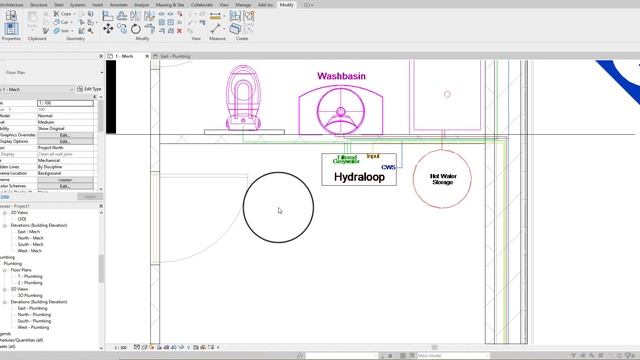Click the <none> scheme button
This screenshot has width=640, height=360.
pyautogui.click(x=65, y=180)
